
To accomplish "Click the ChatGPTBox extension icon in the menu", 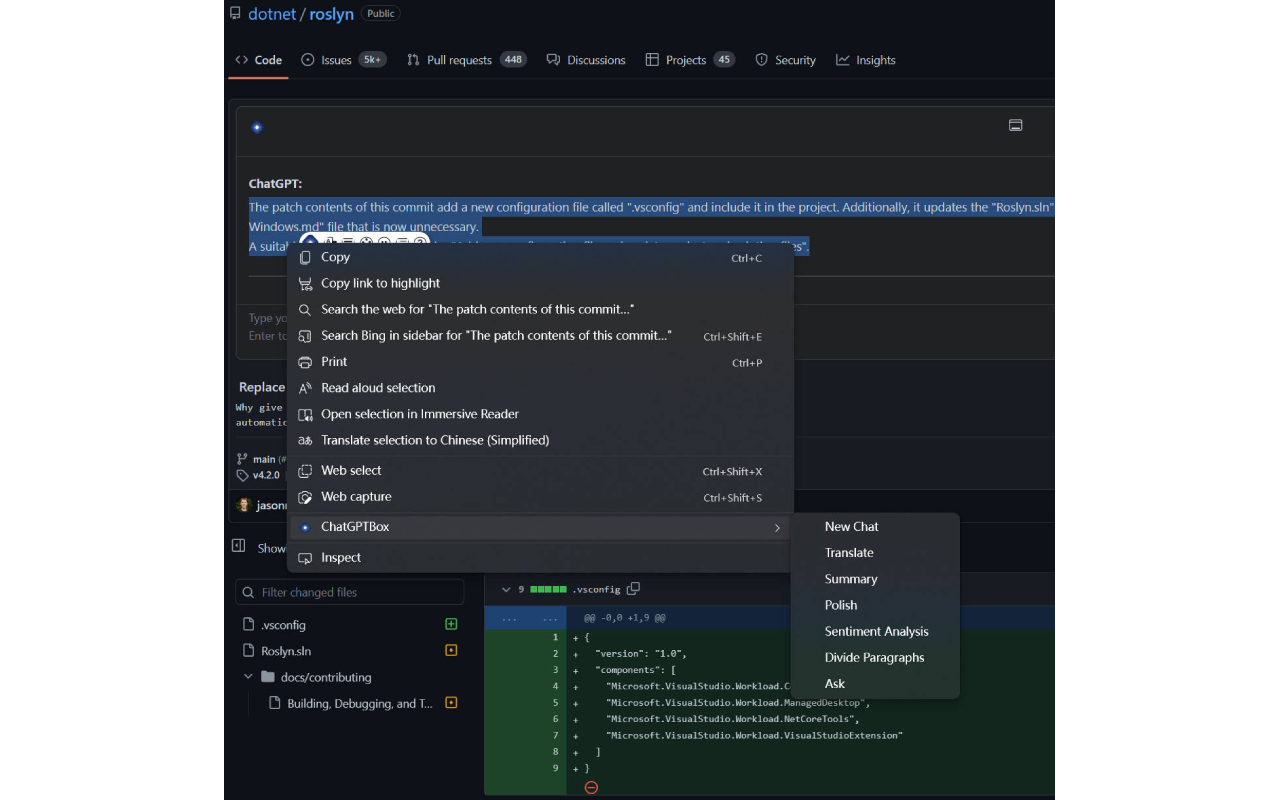I will 305,527.
